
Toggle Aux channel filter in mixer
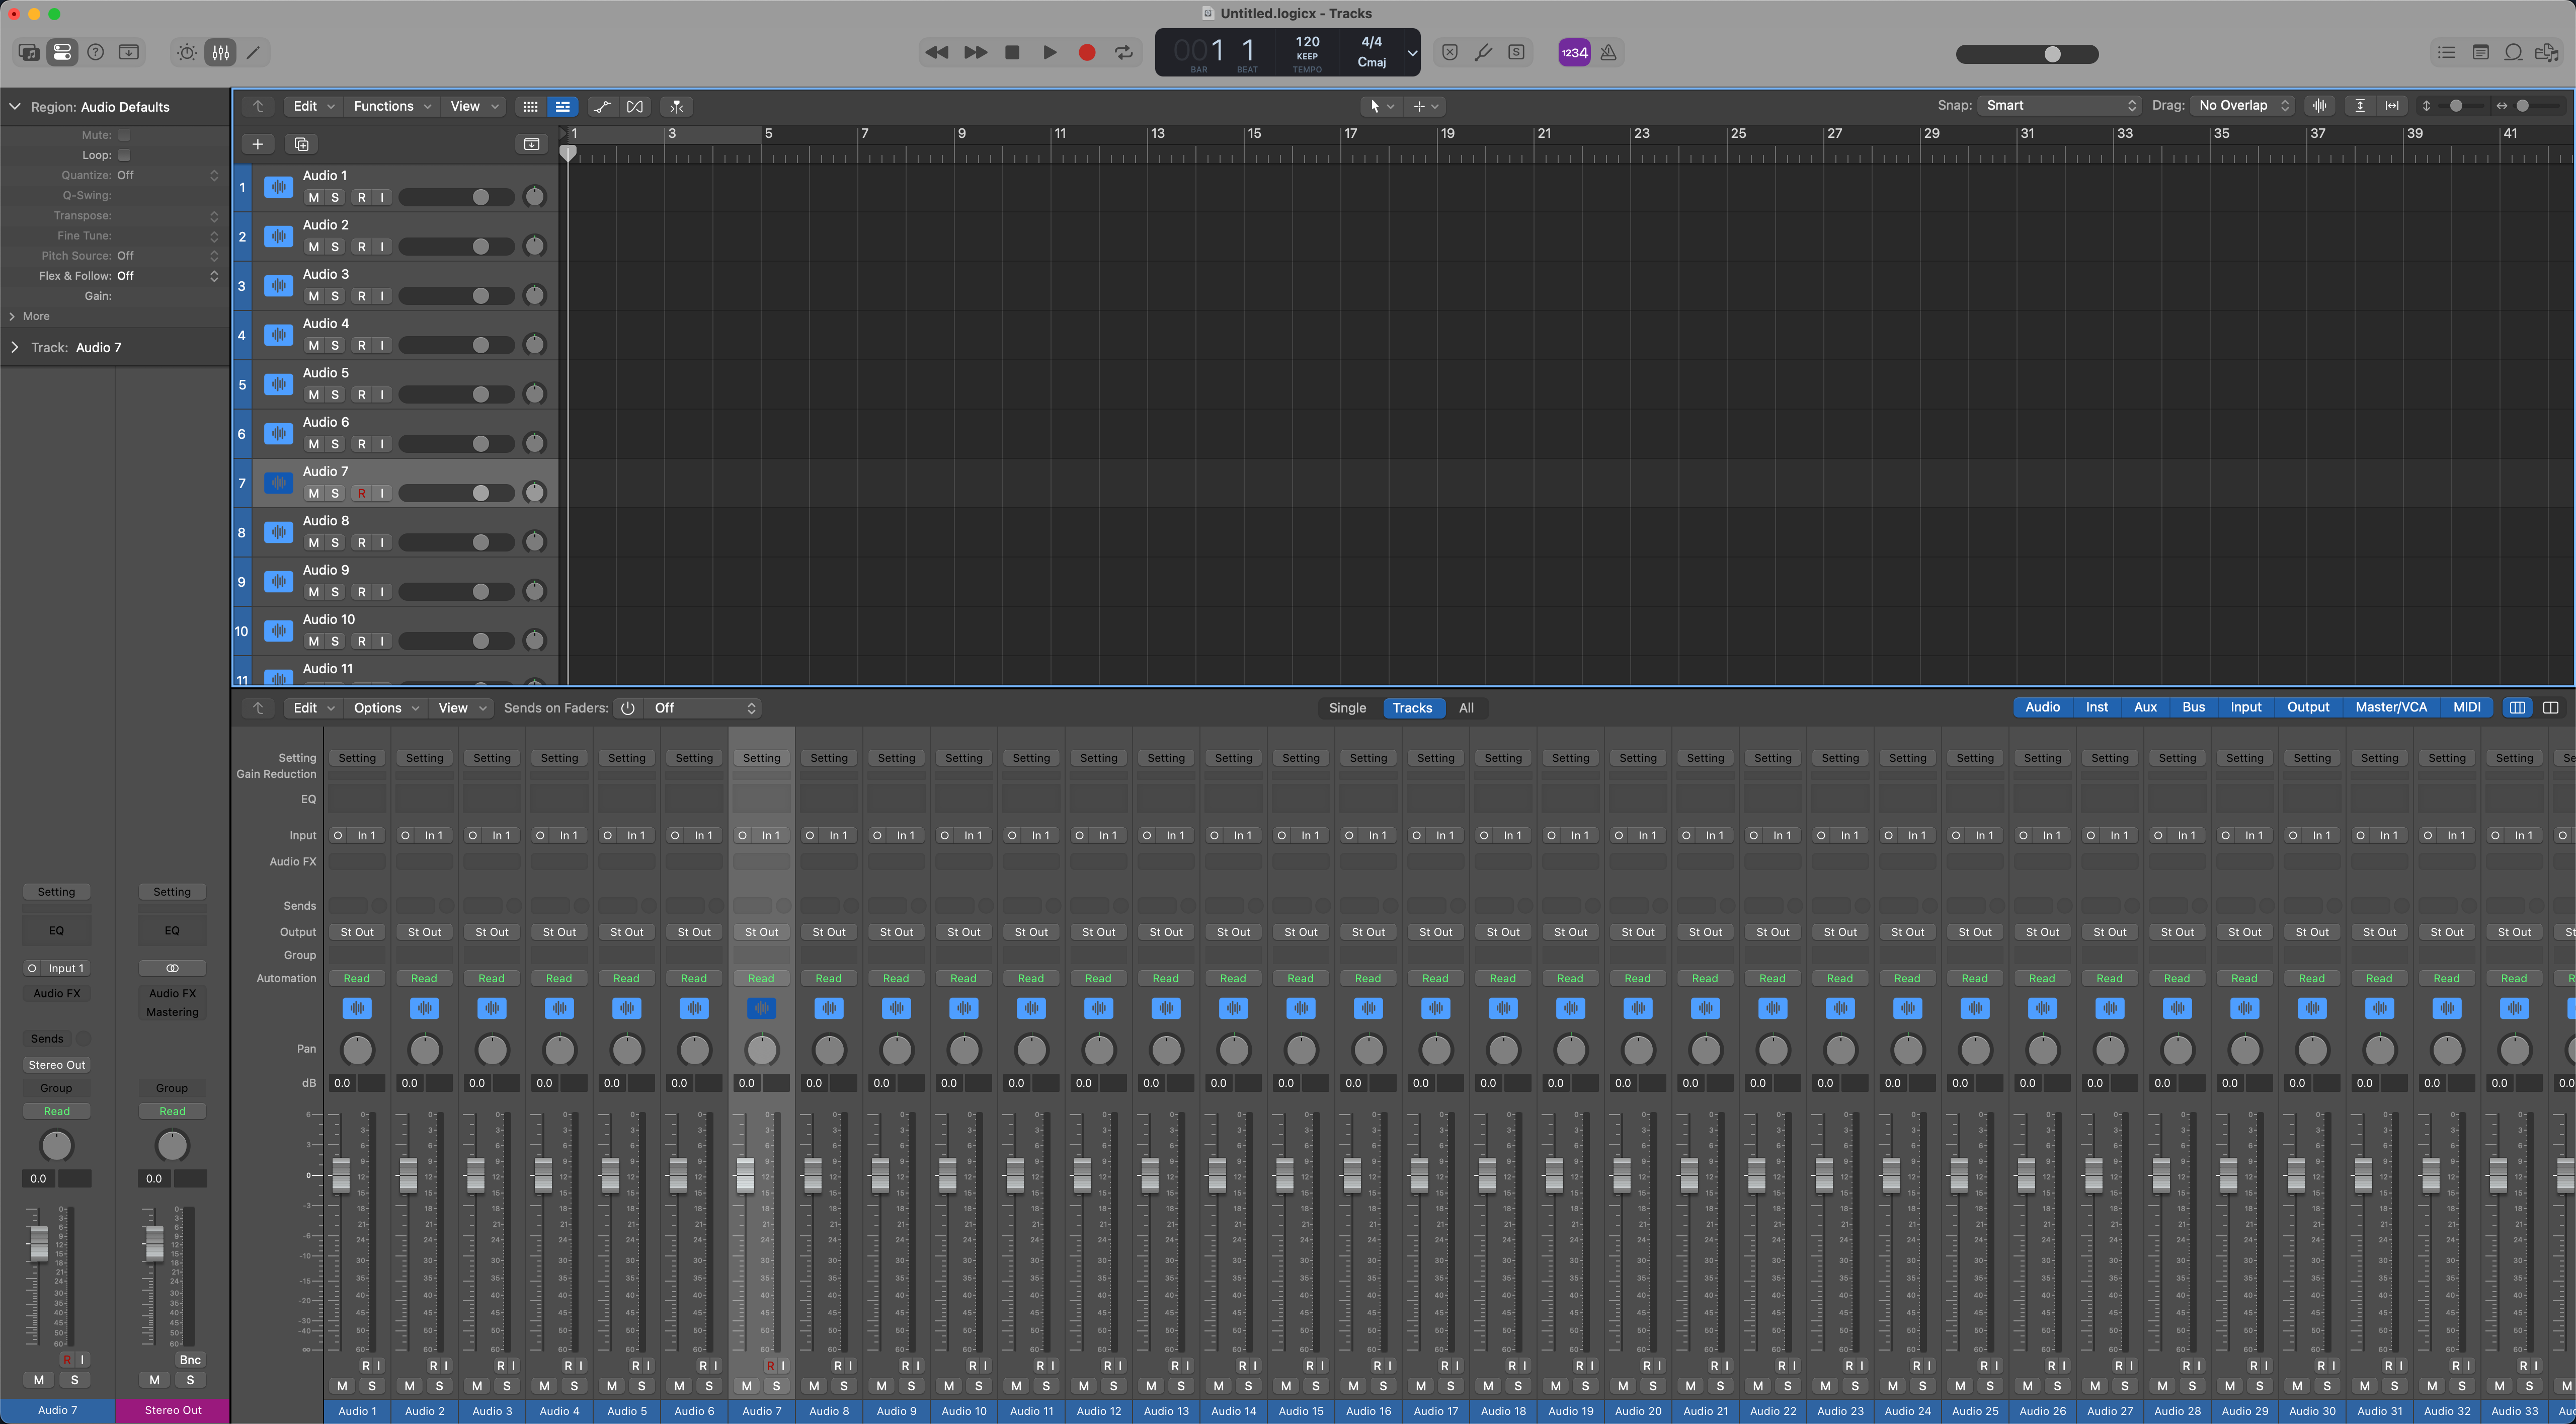tap(2145, 707)
